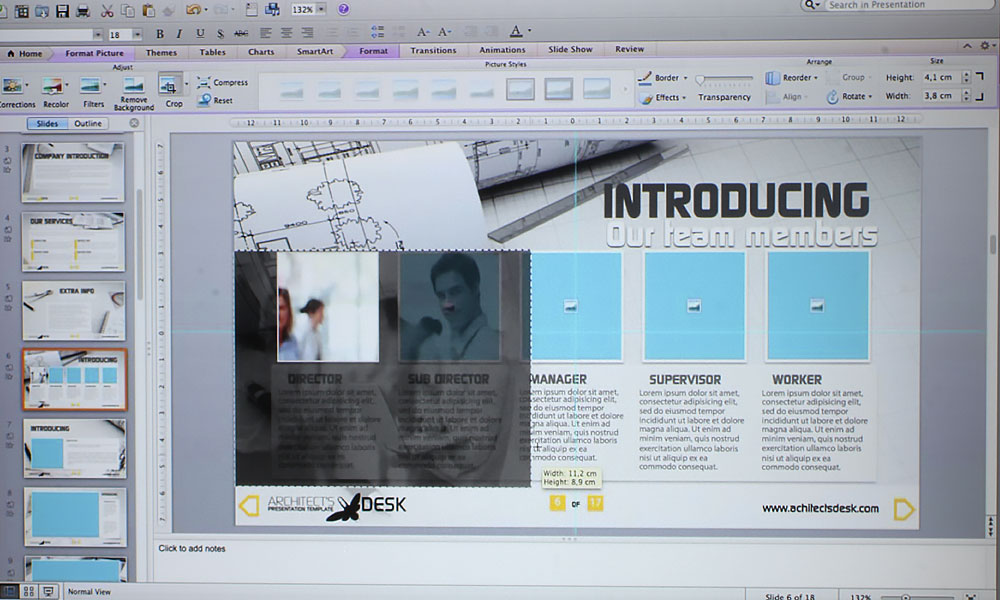
Task: Click the Cut scissors icon
Action: click(x=107, y=10)
